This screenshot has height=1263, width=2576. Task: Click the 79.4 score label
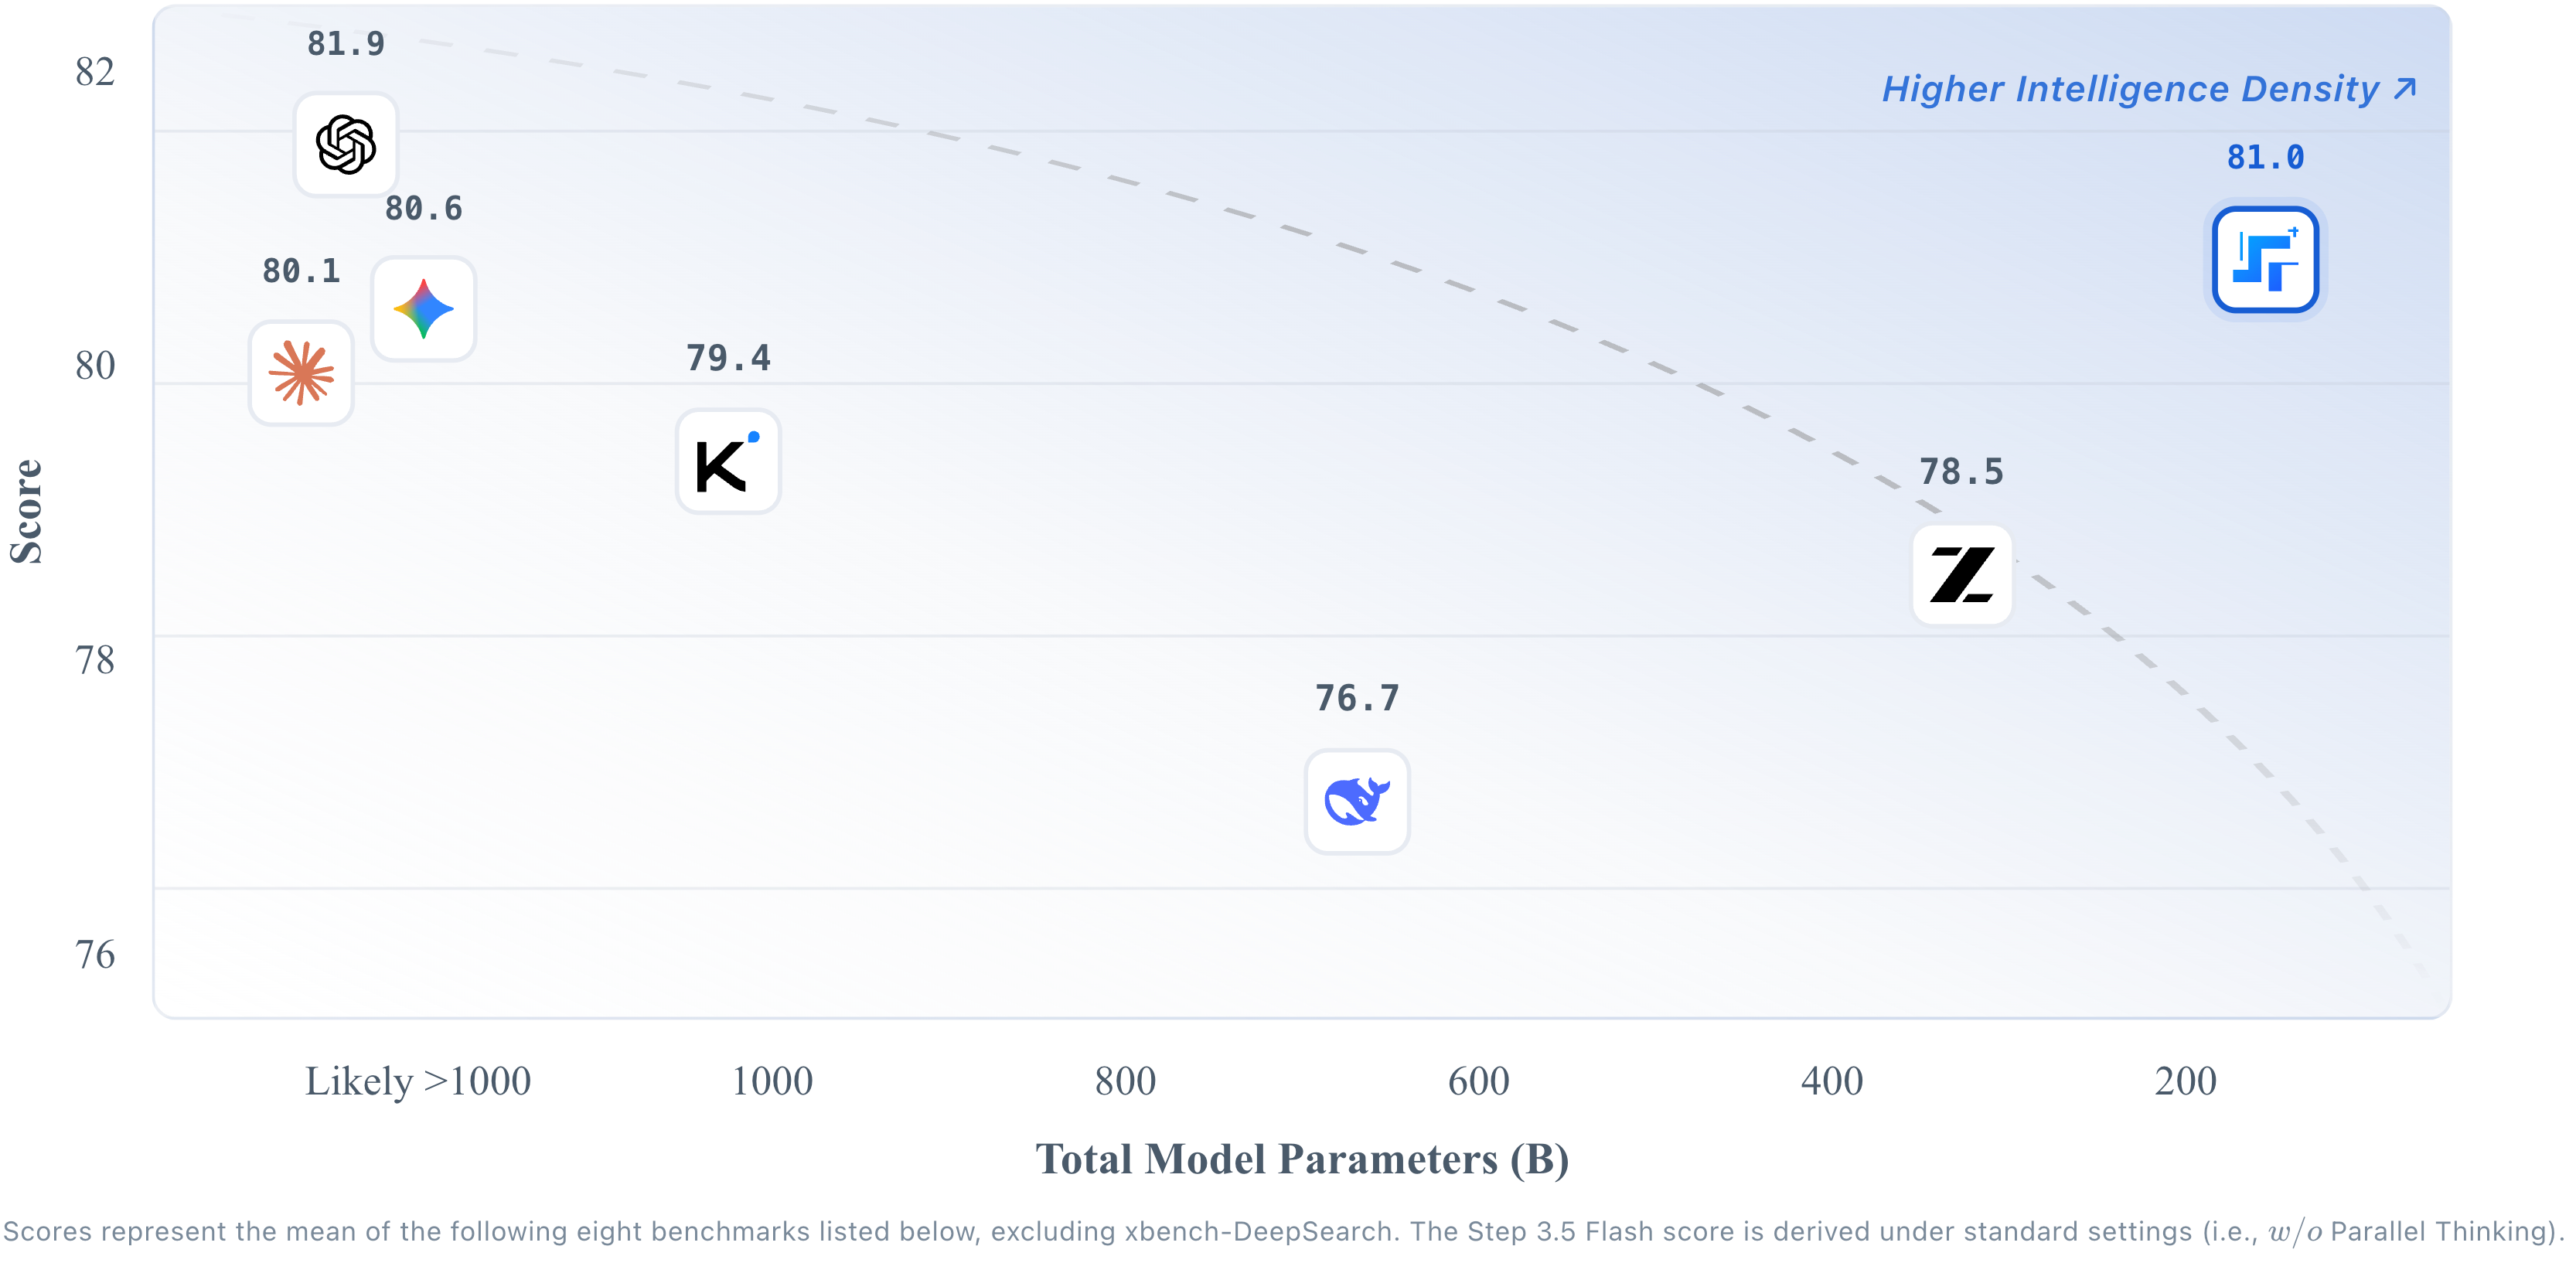(x=728, y=358)
